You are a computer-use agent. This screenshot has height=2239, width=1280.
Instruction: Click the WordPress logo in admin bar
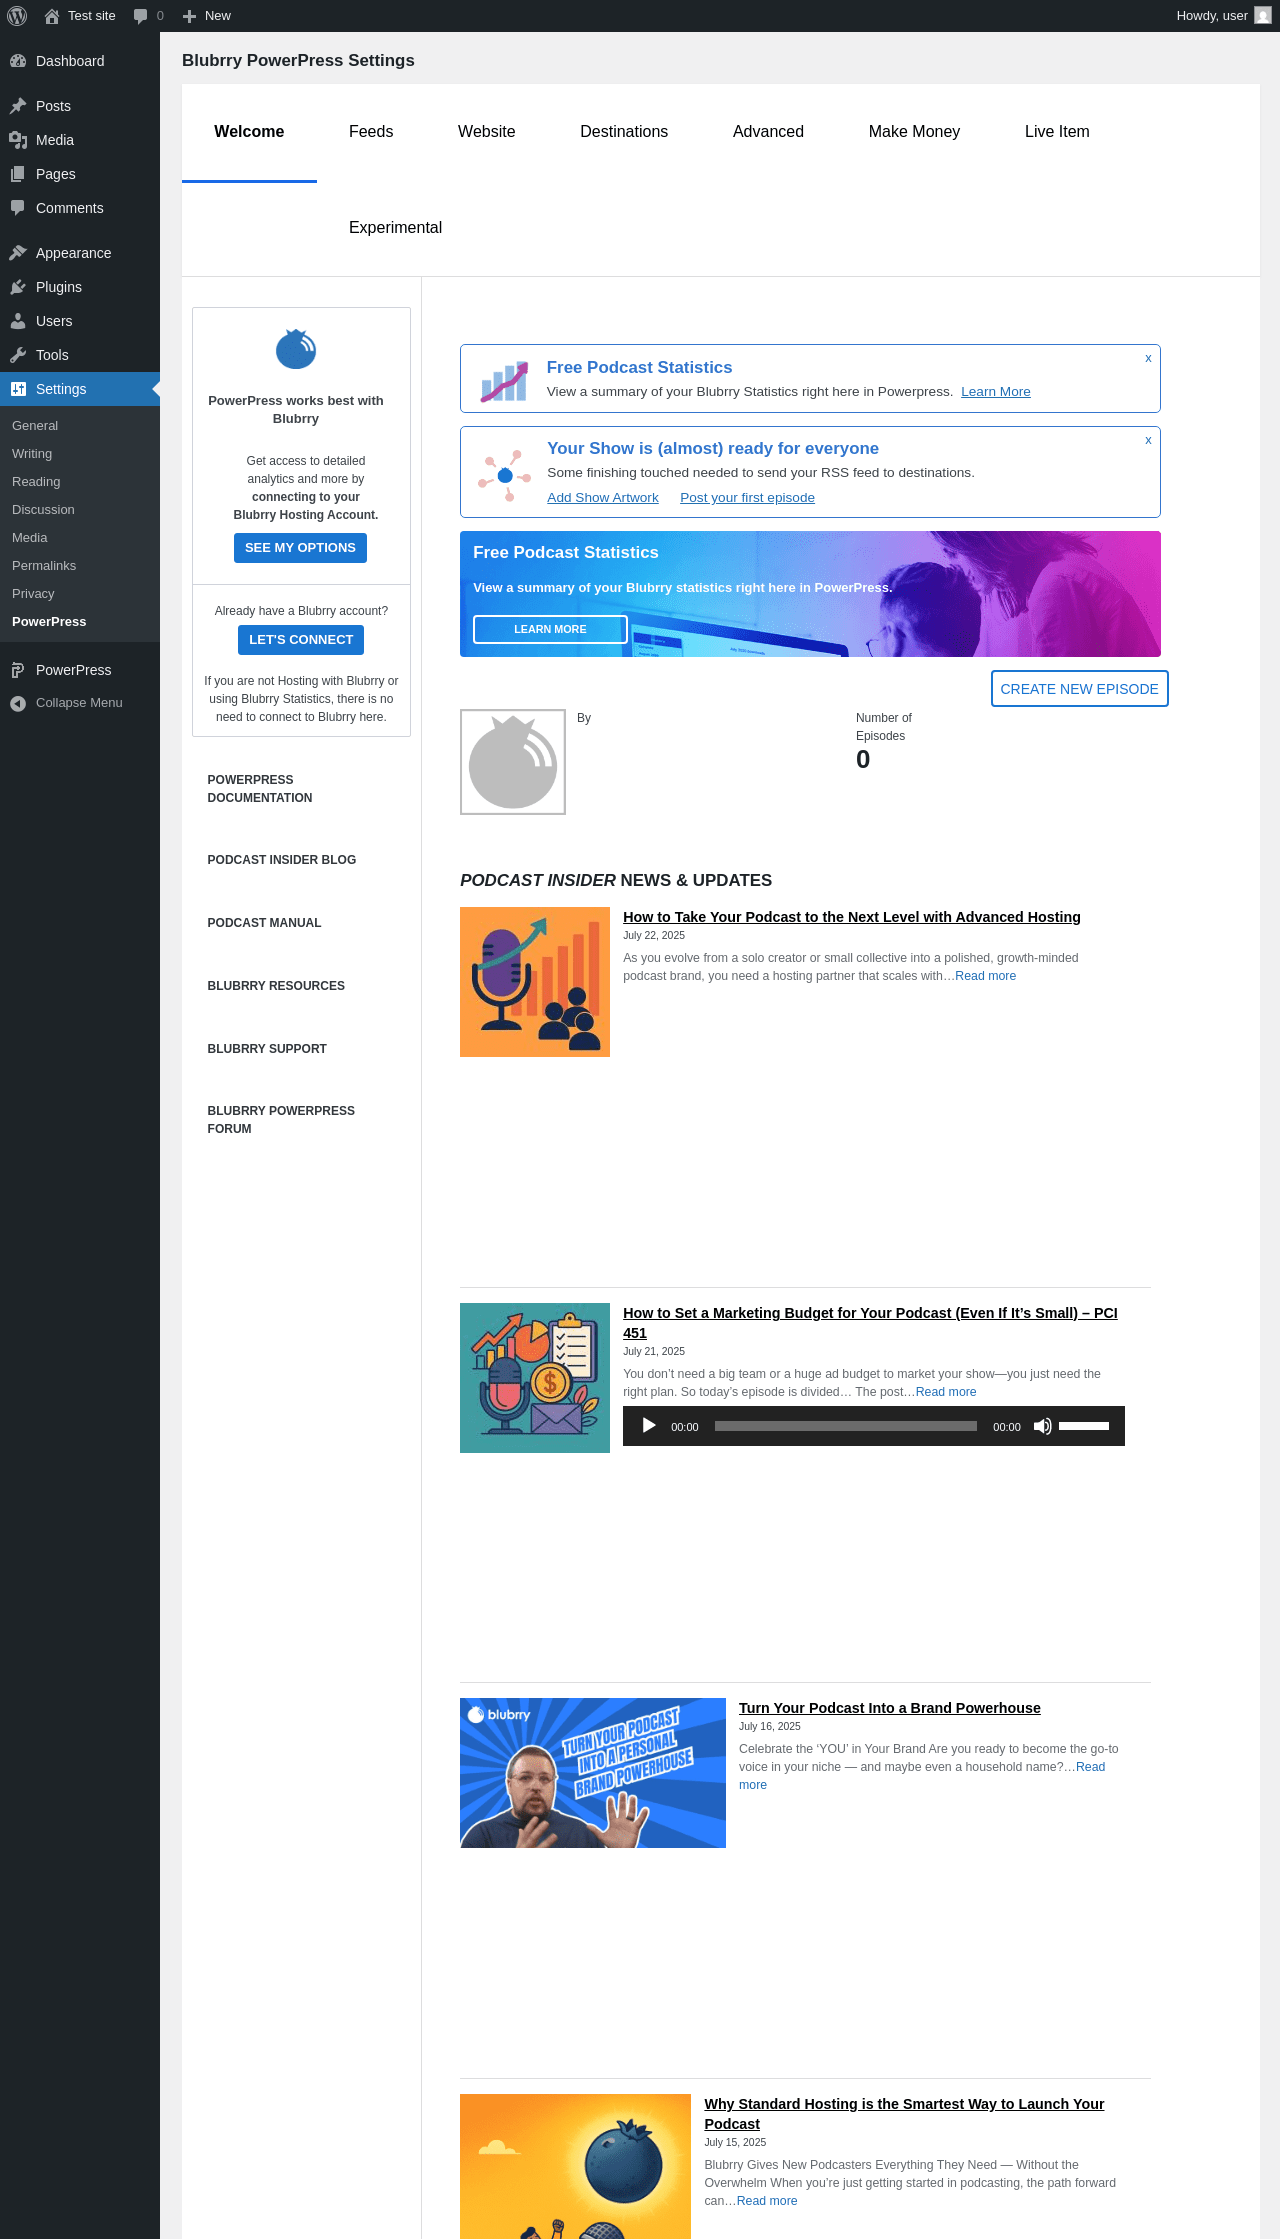pyautogui.click(x=17, y=16)
